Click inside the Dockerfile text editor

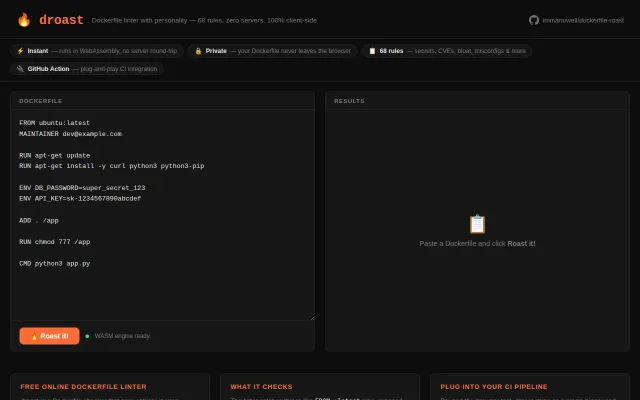click(x=162, y=215)
